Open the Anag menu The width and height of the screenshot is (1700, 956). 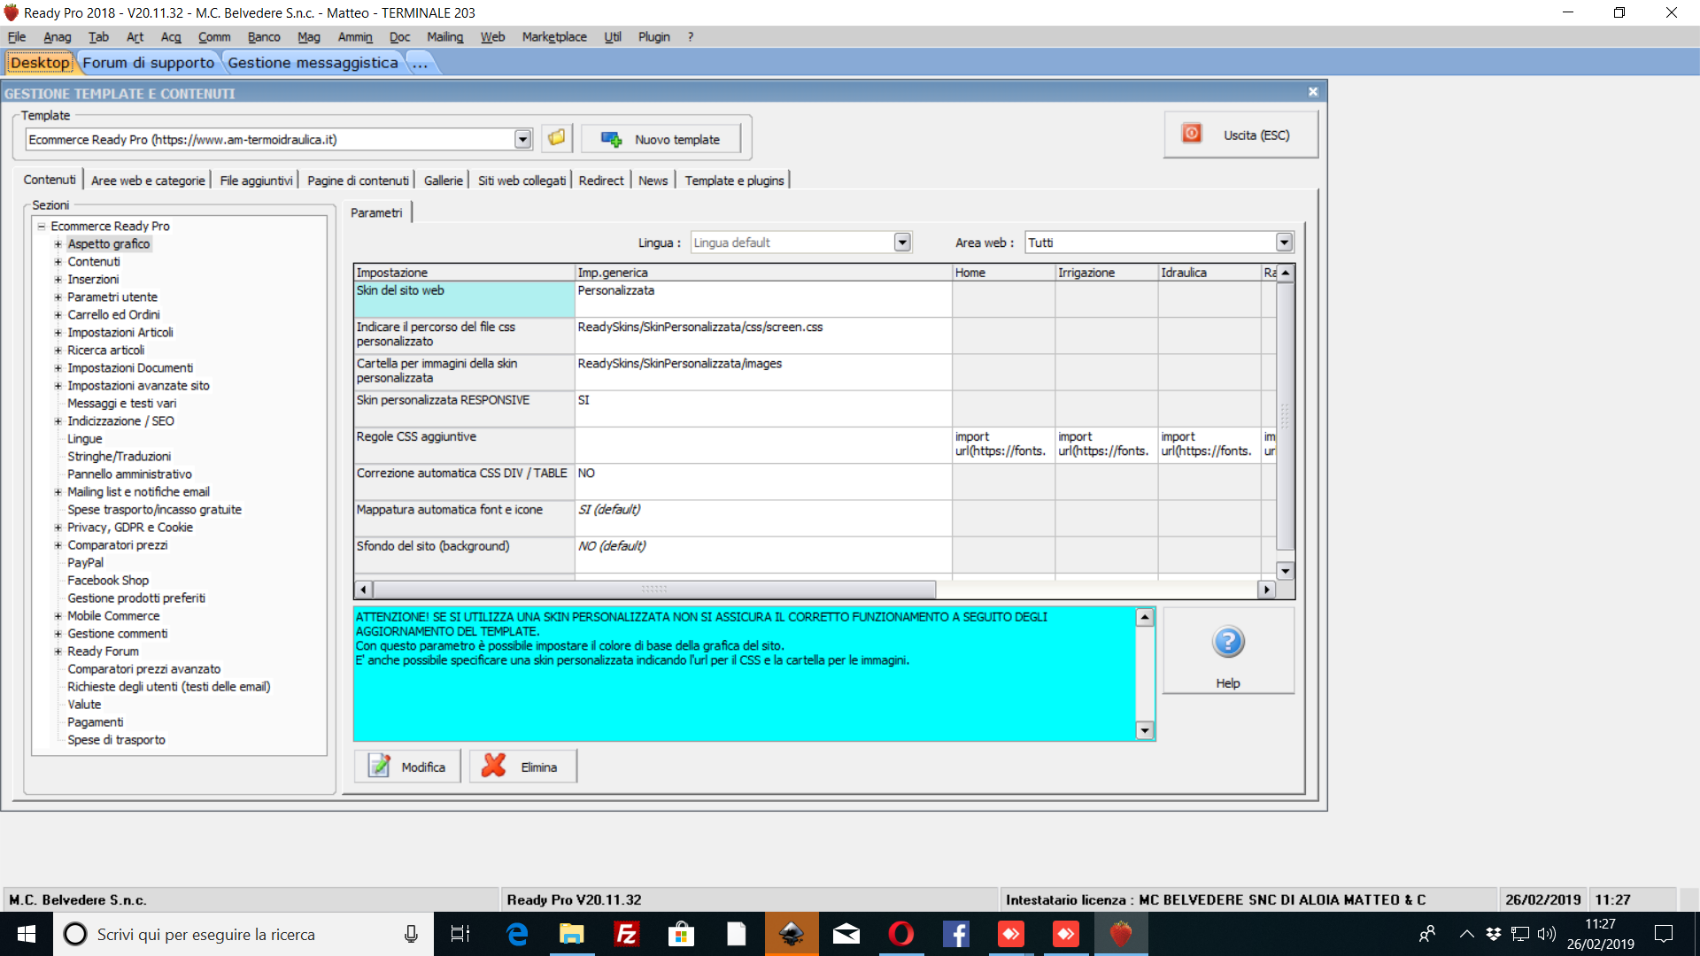57,37
